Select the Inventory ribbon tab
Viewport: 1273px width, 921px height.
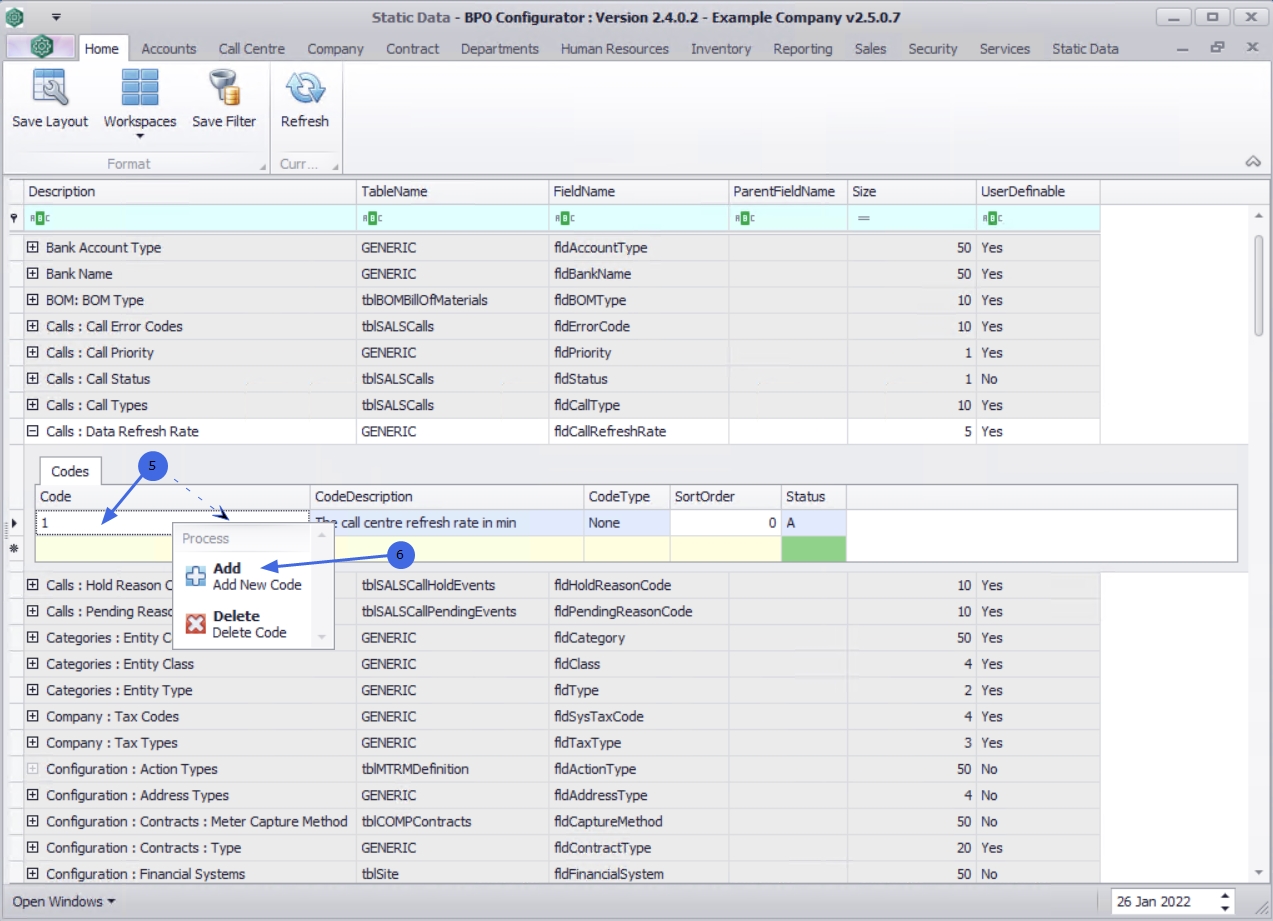click(x=721, y=48)
